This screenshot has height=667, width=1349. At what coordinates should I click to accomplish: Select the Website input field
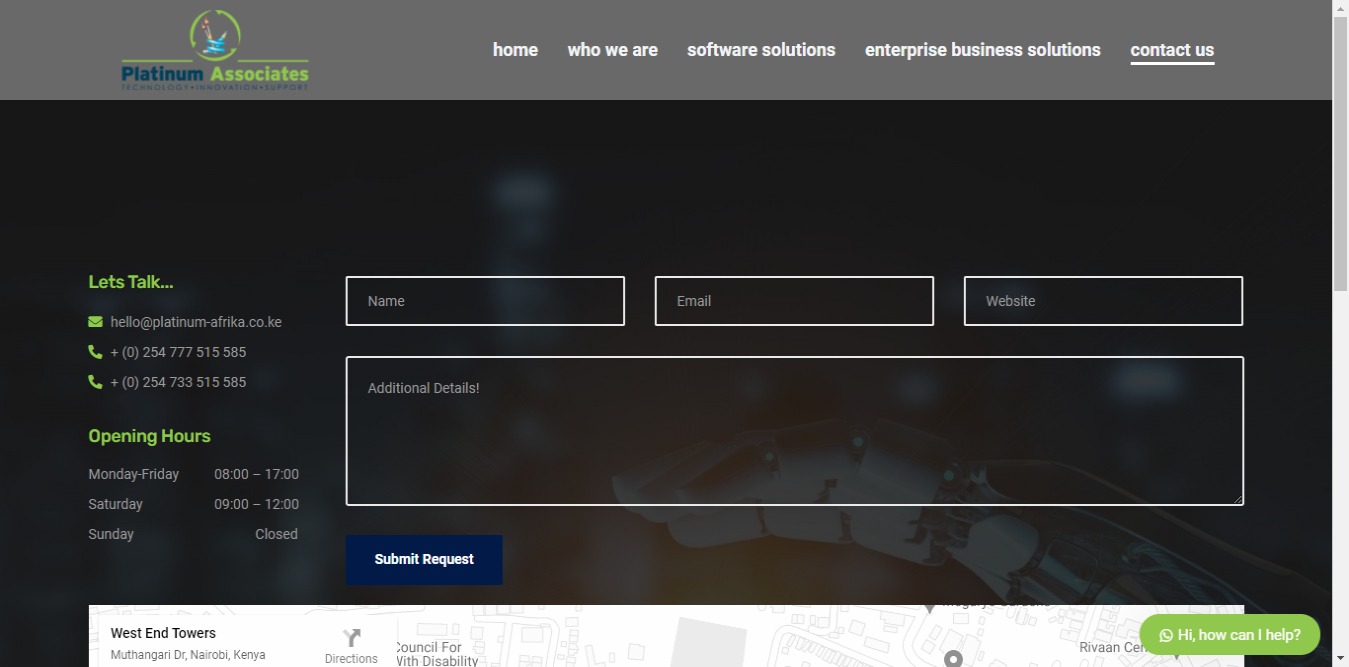1103,301
